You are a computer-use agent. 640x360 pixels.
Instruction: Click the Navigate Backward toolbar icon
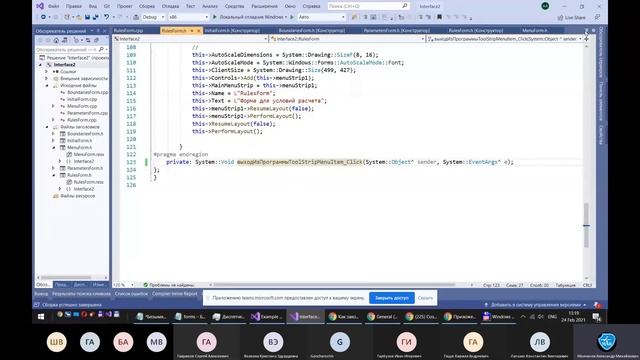43,17
